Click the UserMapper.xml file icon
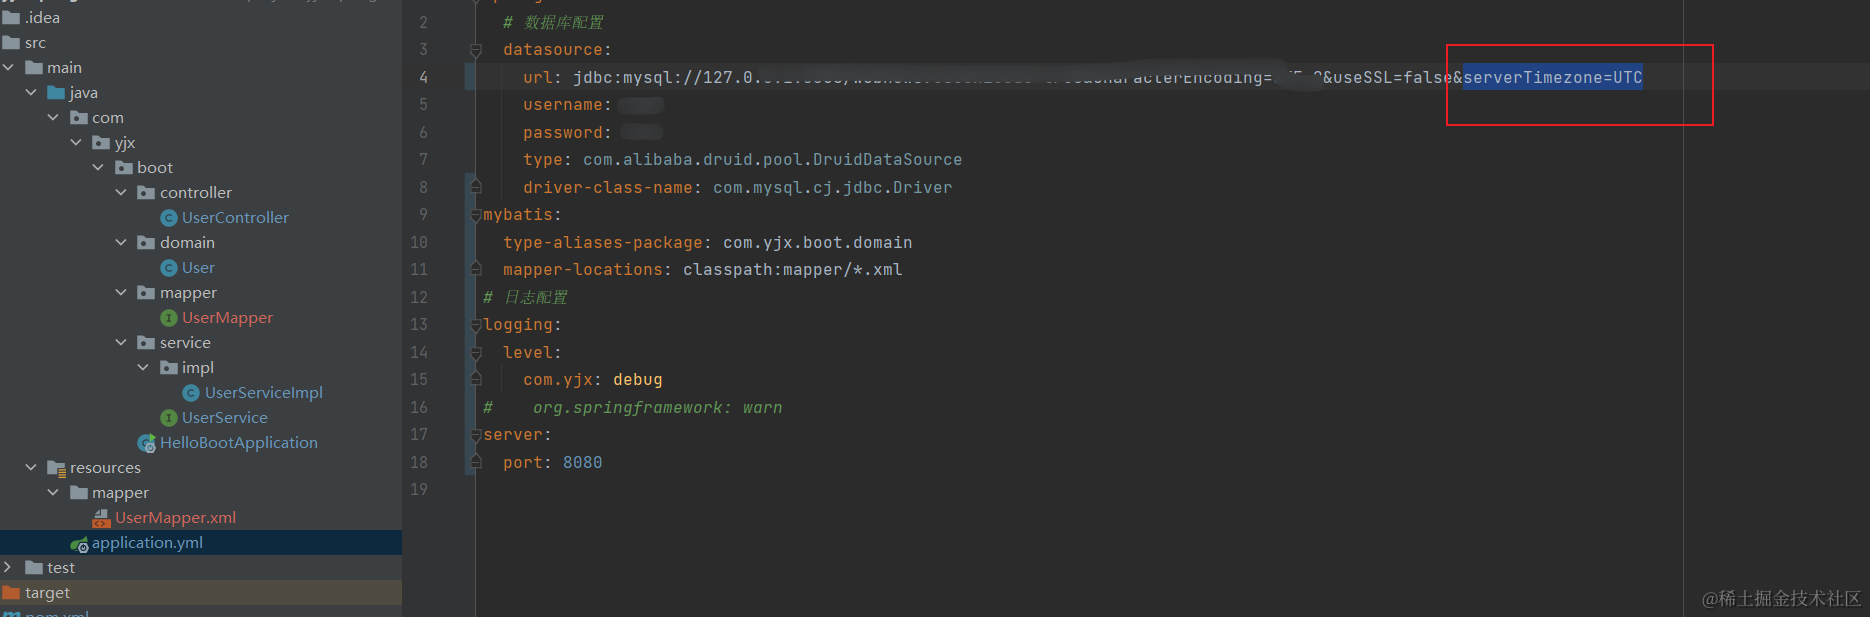 (x=101, y=518)
